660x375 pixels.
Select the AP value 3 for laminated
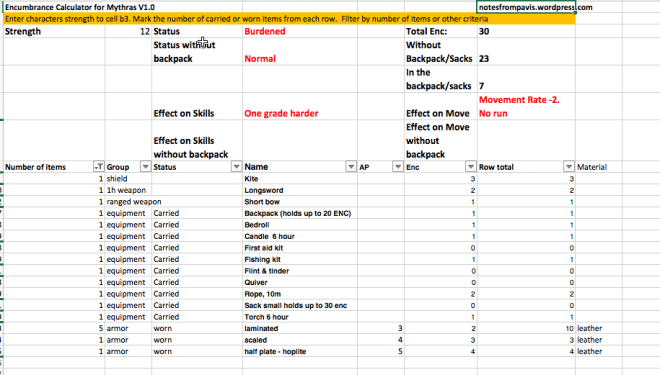click(x=381, y=328)
